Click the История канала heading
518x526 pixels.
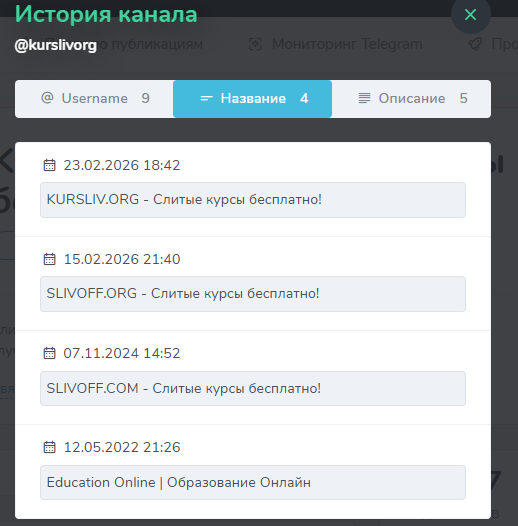tap(106, 14)
